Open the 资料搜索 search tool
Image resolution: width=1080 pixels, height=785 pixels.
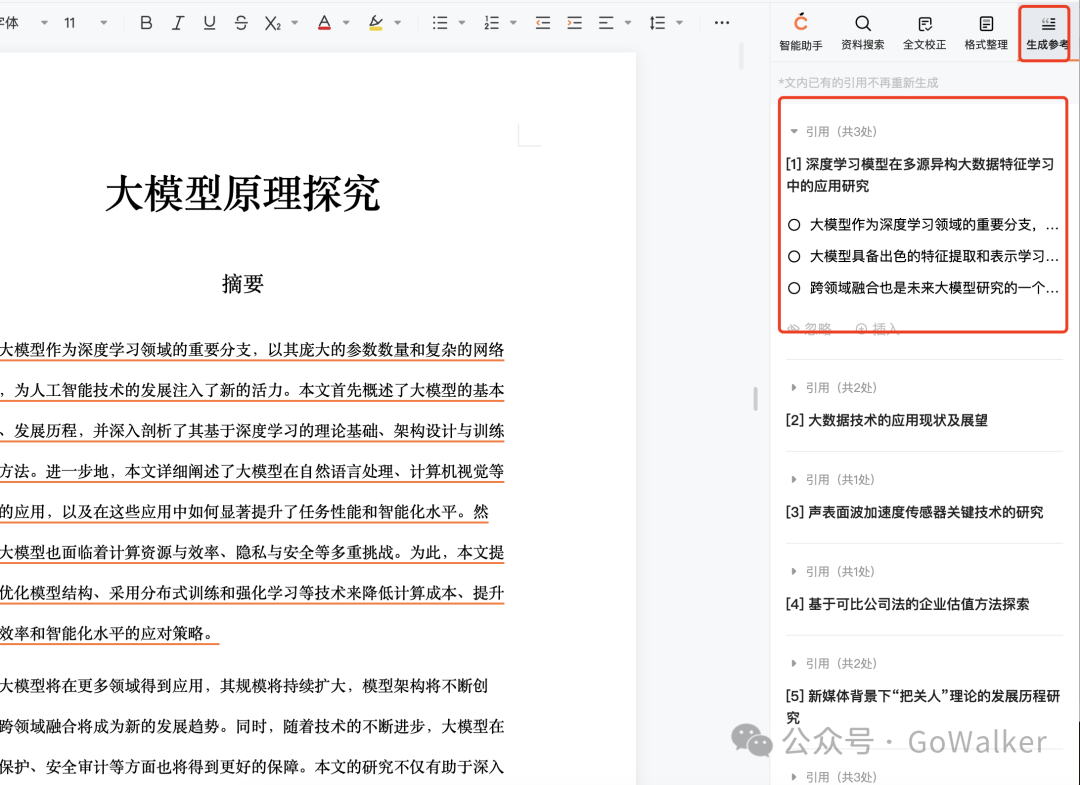pos(862,32)
